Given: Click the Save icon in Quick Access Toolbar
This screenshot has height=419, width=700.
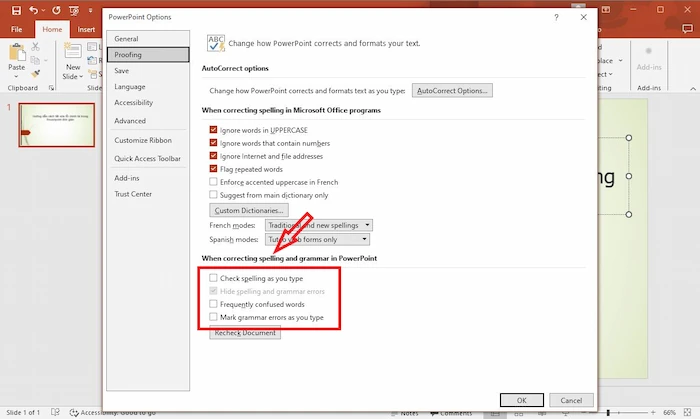Looking at the screenshot, I should (x=16, y=10).
